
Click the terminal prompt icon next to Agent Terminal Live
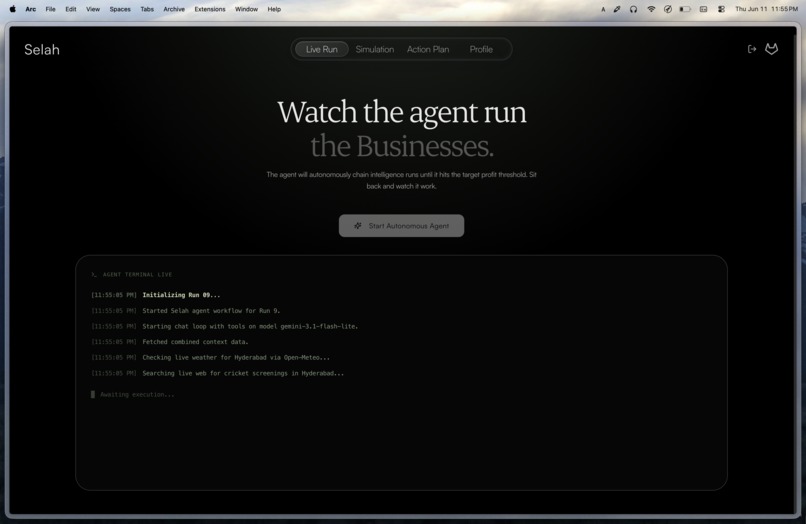(x=94, y=275)
